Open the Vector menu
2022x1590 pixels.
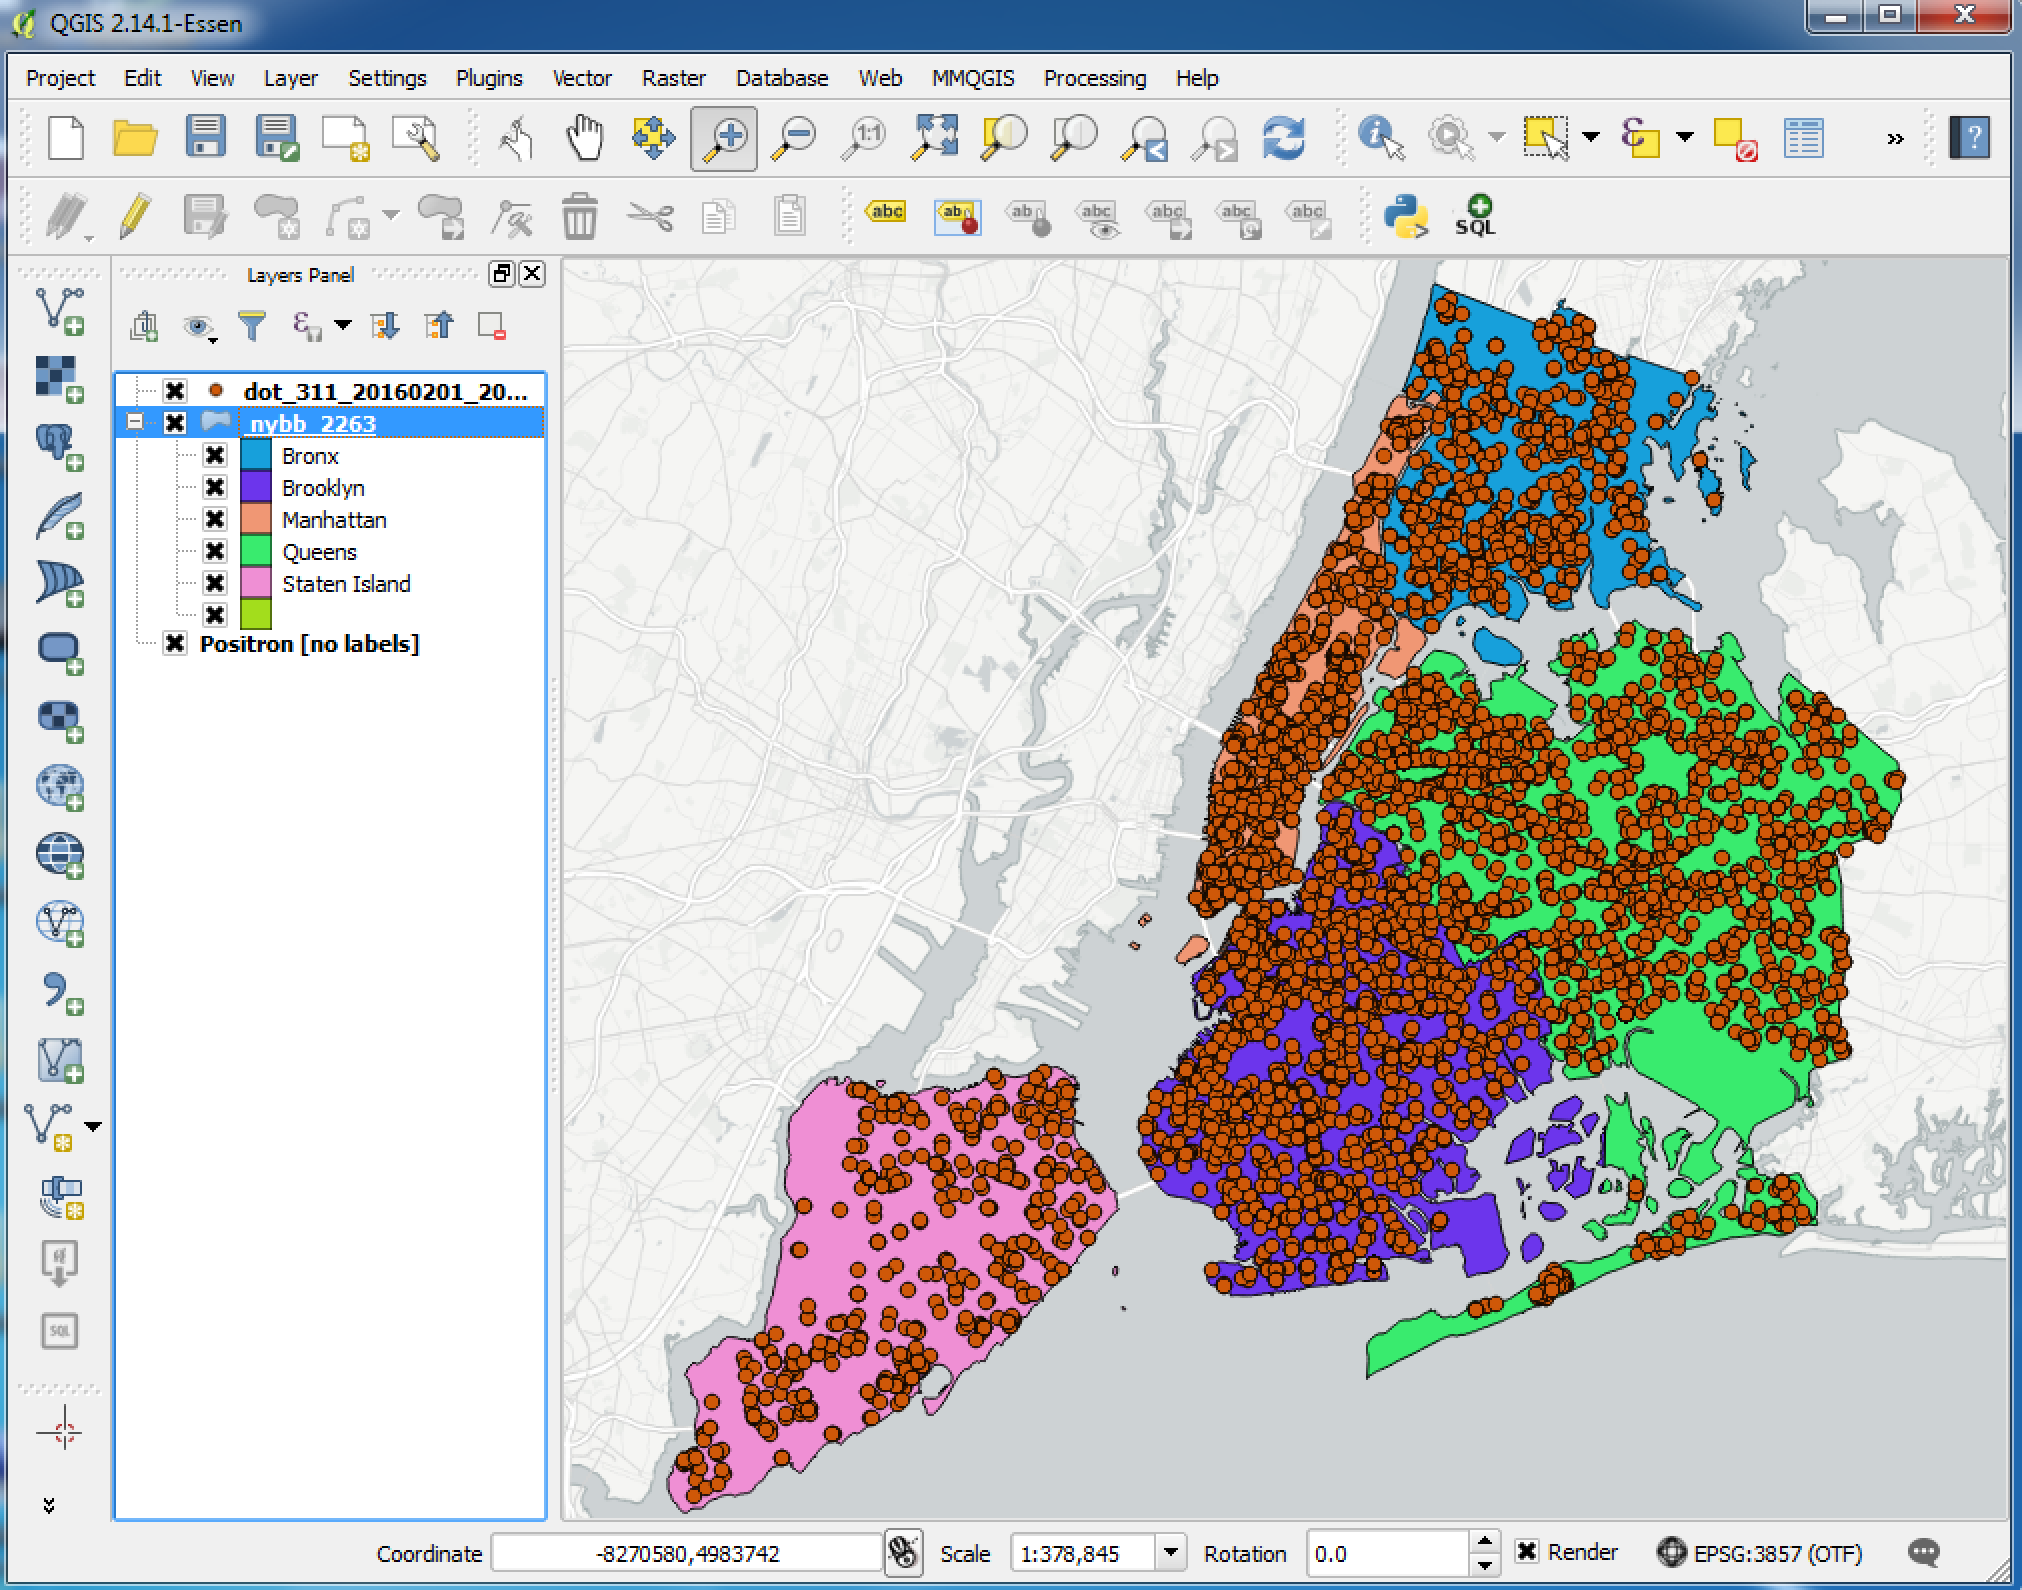point(582,78)
